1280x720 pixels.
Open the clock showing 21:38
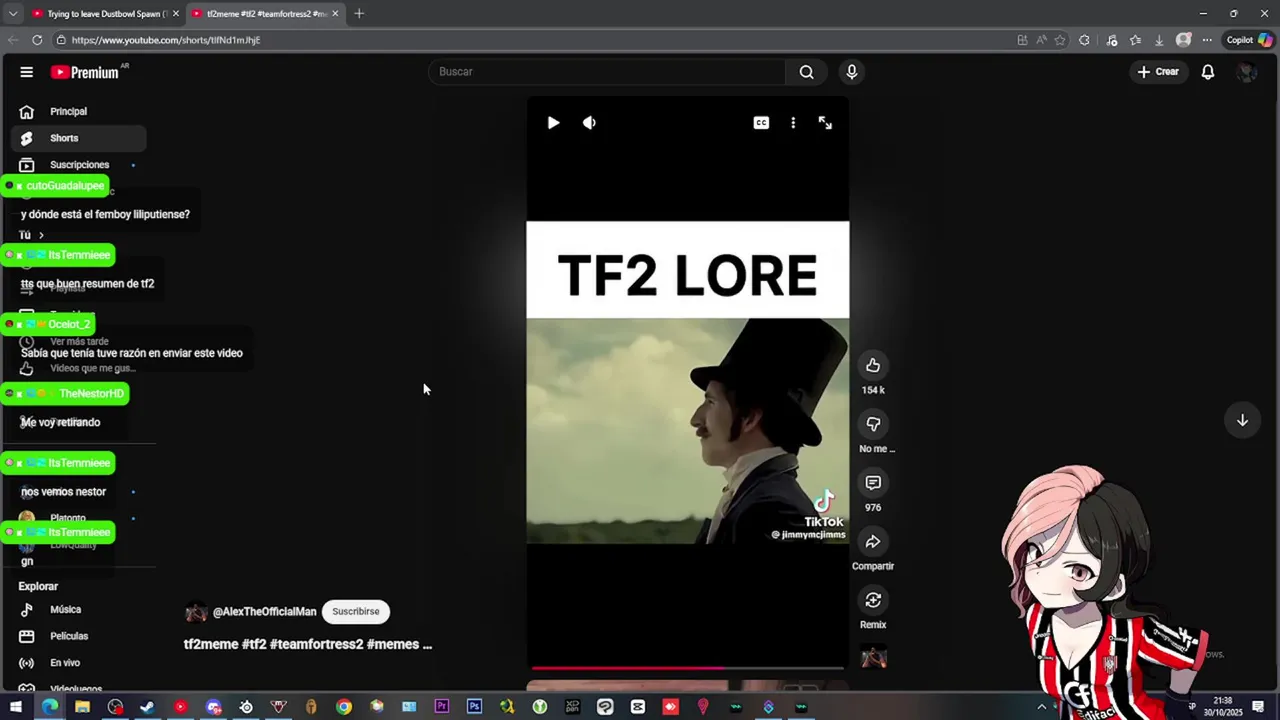pos(1222,706)
